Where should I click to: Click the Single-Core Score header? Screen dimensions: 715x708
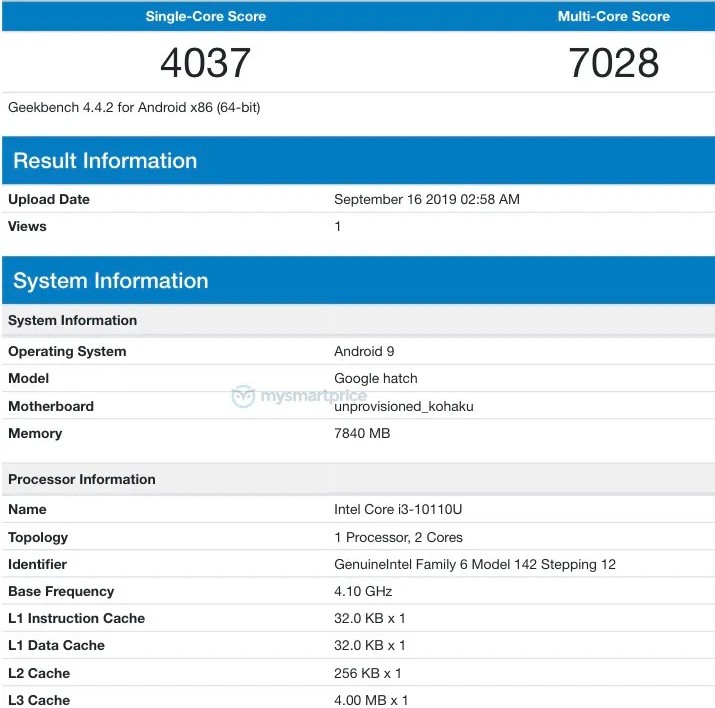coord(206,16)
